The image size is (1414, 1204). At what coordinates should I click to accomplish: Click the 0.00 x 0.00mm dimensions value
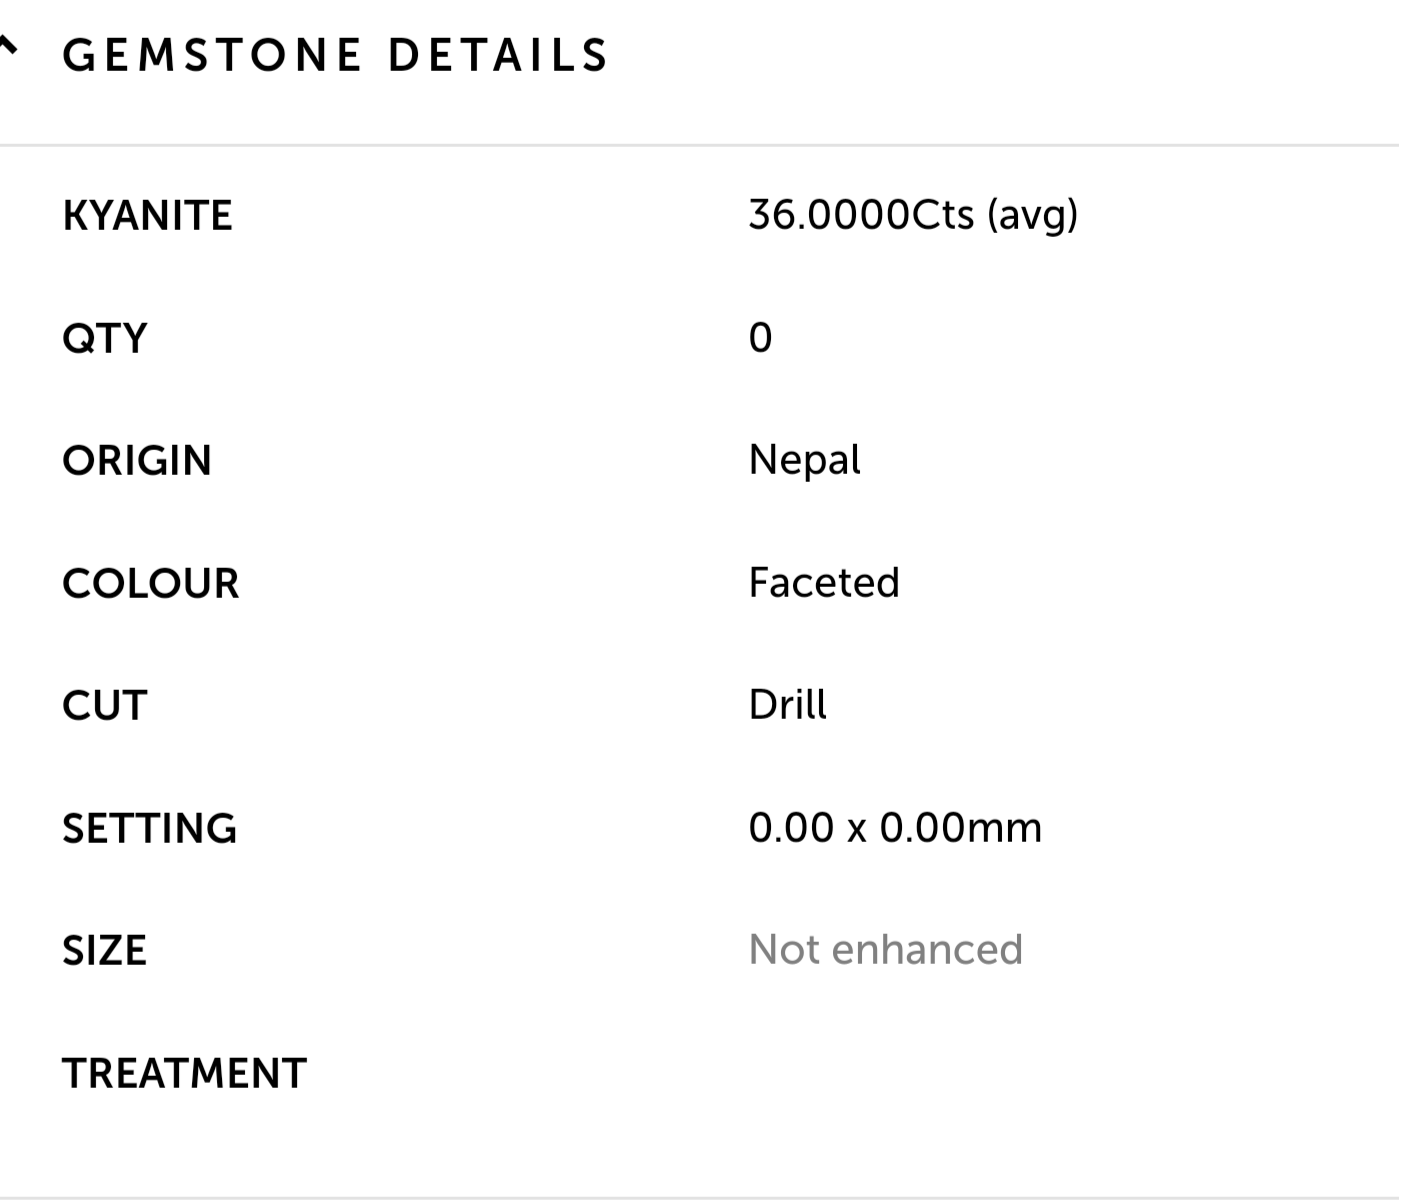895,828
